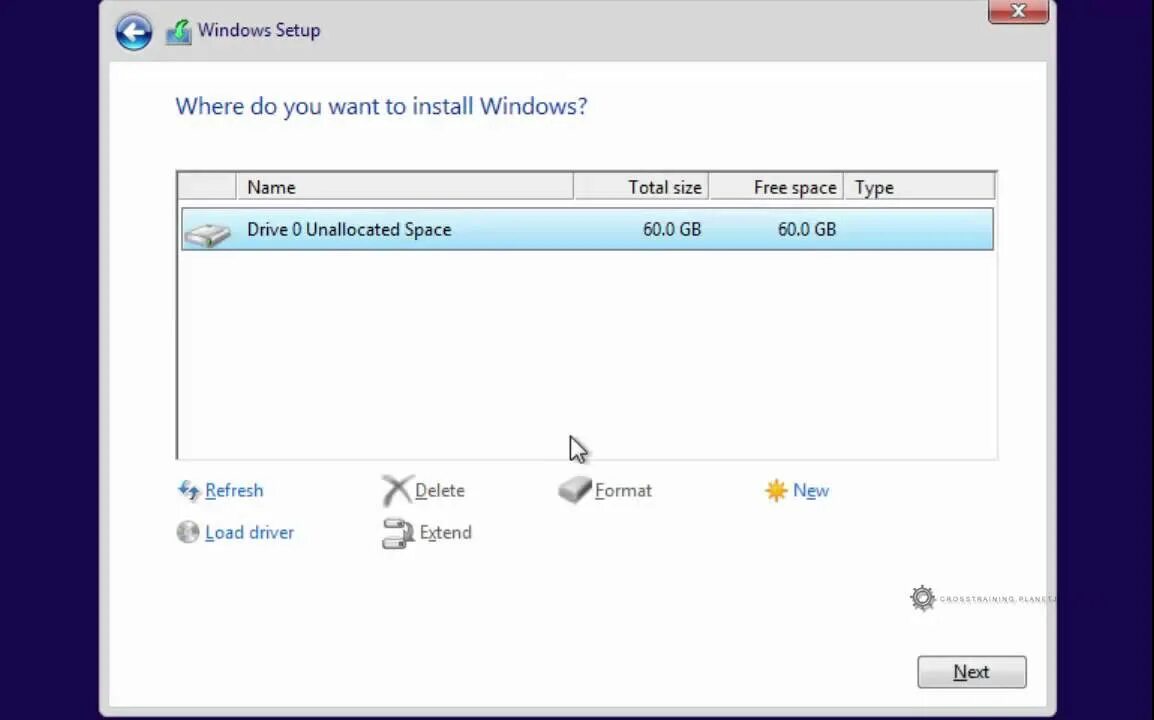Screen dimensions: 1154x720
Task: Click the Load driver disc icon
Action: [188, 532]
